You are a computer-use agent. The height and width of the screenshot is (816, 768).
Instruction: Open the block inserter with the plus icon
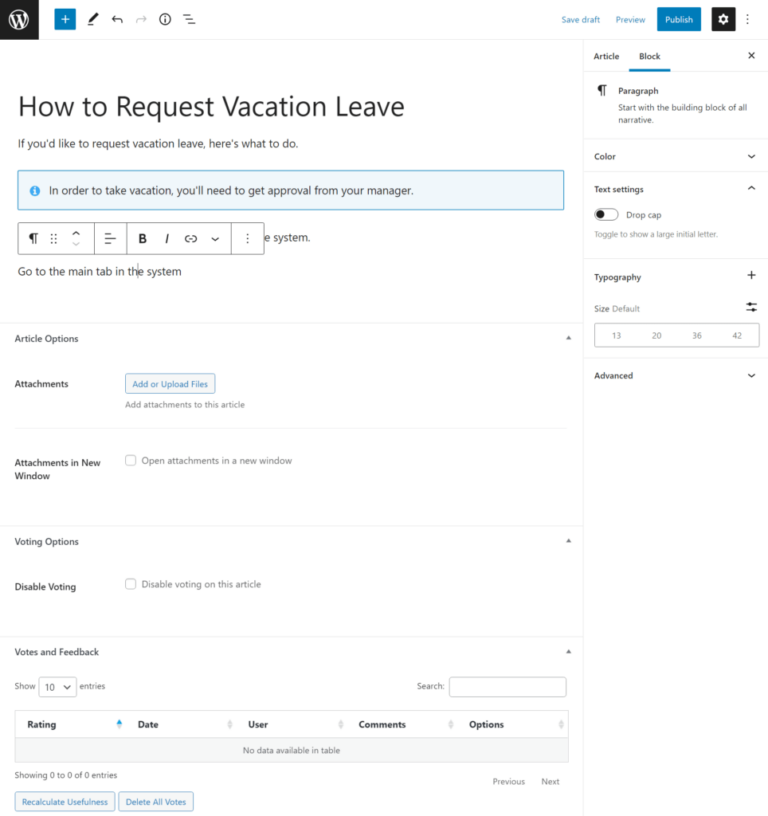[x=64, y=18]
